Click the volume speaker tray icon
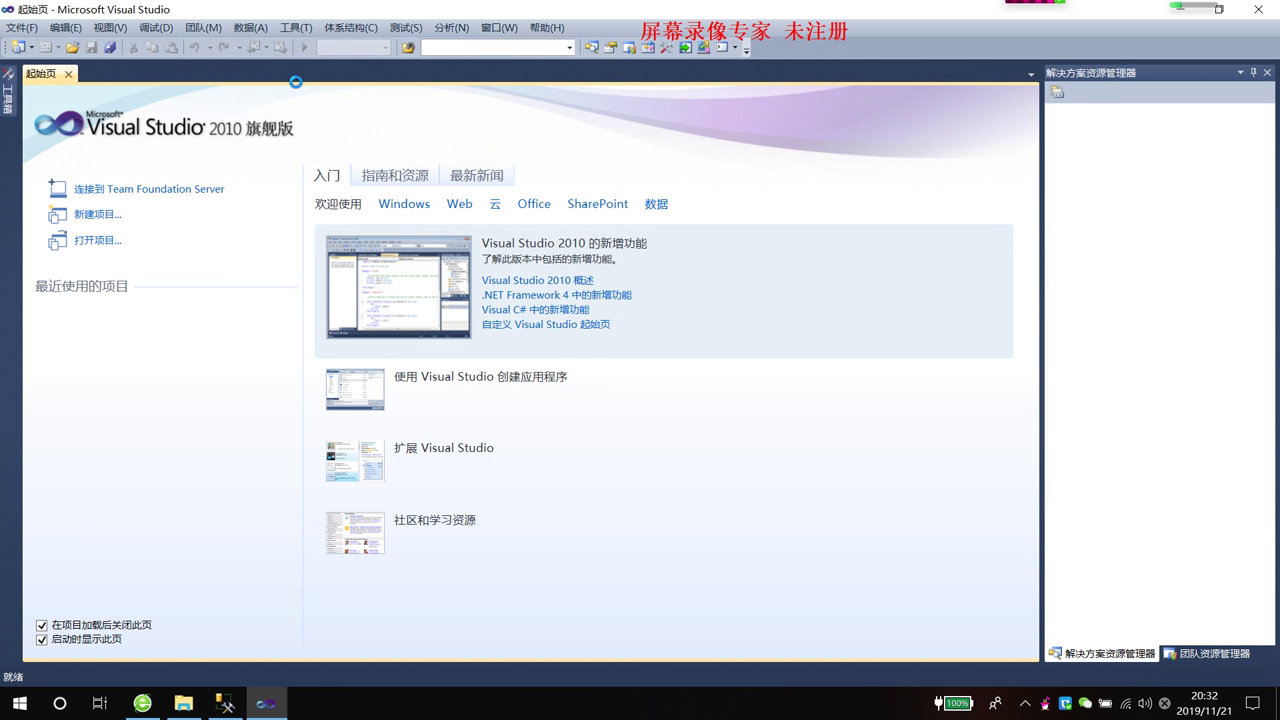The height and width of the screenshot is (720, 1280). click(x=1145, y=703)
